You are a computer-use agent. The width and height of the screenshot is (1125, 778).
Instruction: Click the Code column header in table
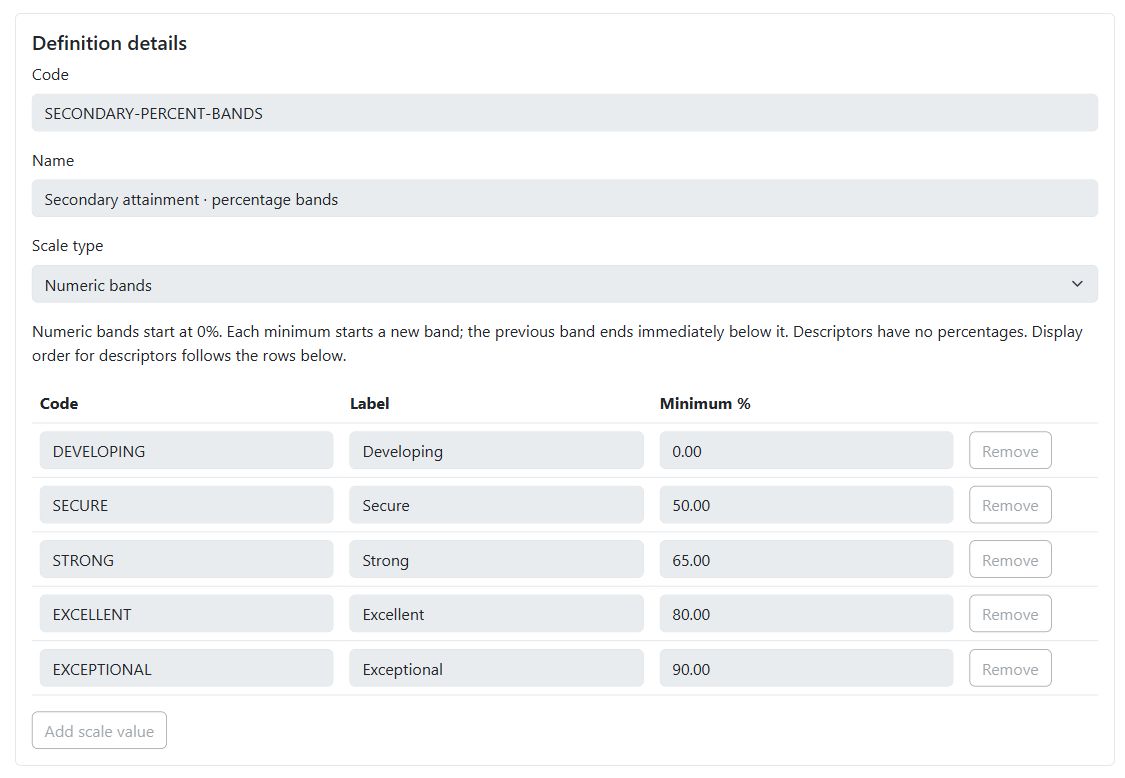pos(59,403)
